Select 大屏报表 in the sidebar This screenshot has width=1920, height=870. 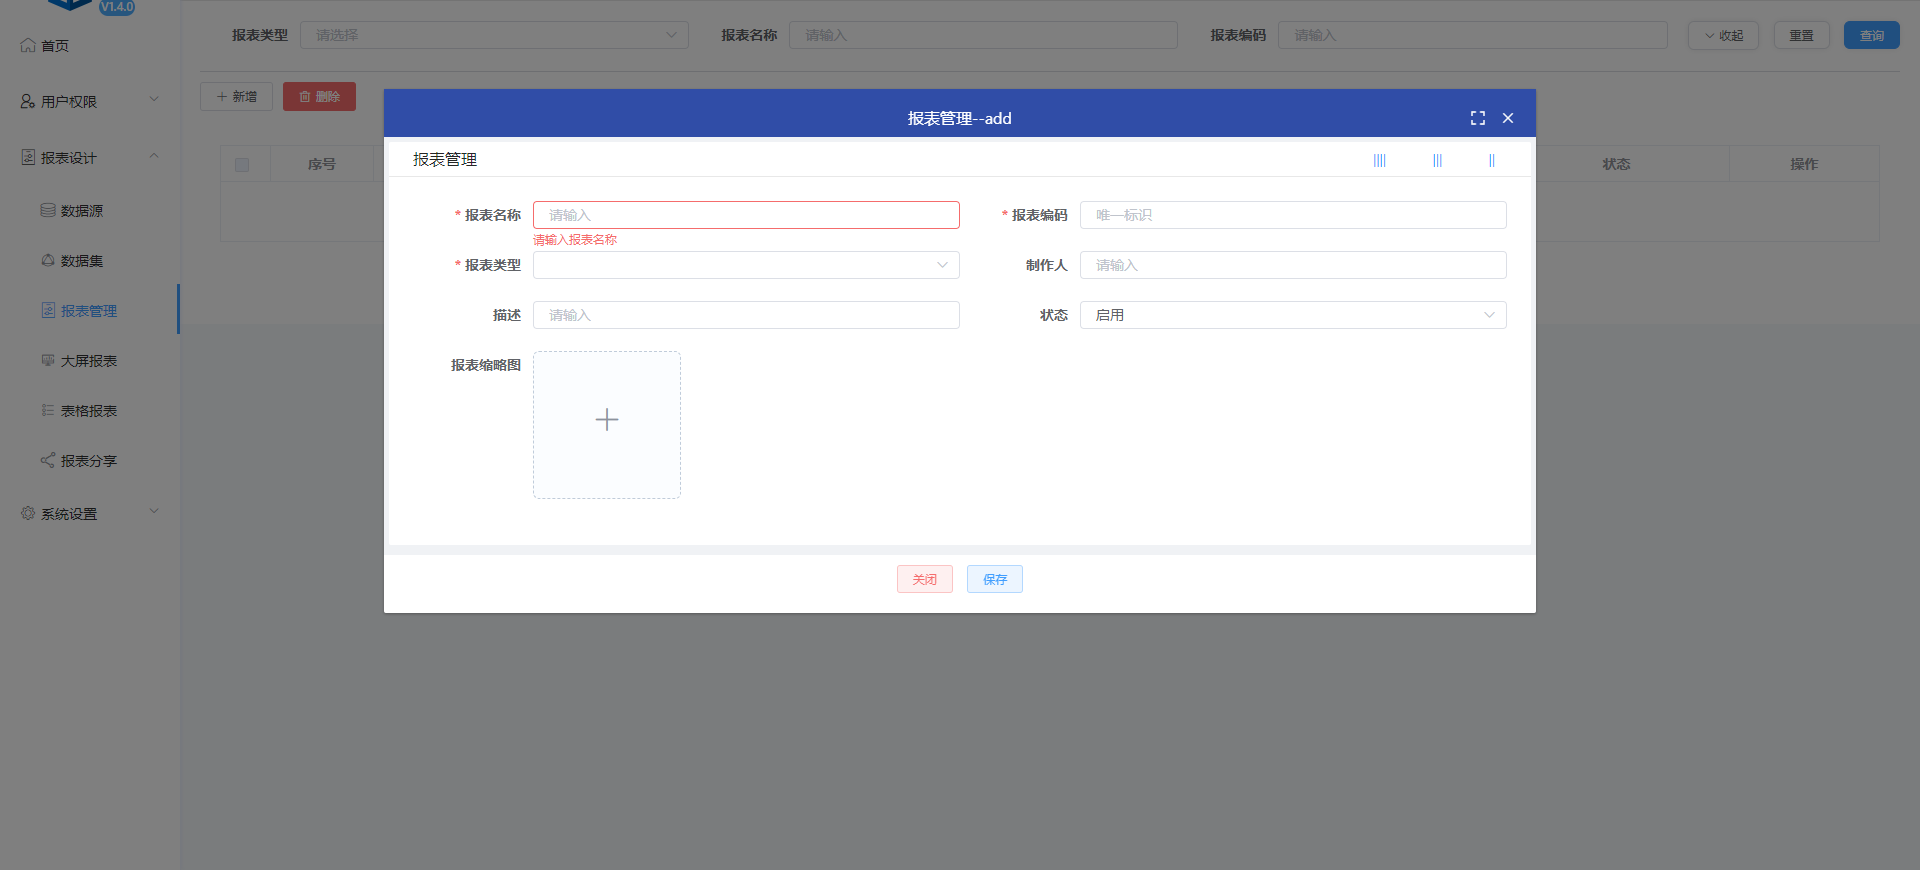pos(90,360)
